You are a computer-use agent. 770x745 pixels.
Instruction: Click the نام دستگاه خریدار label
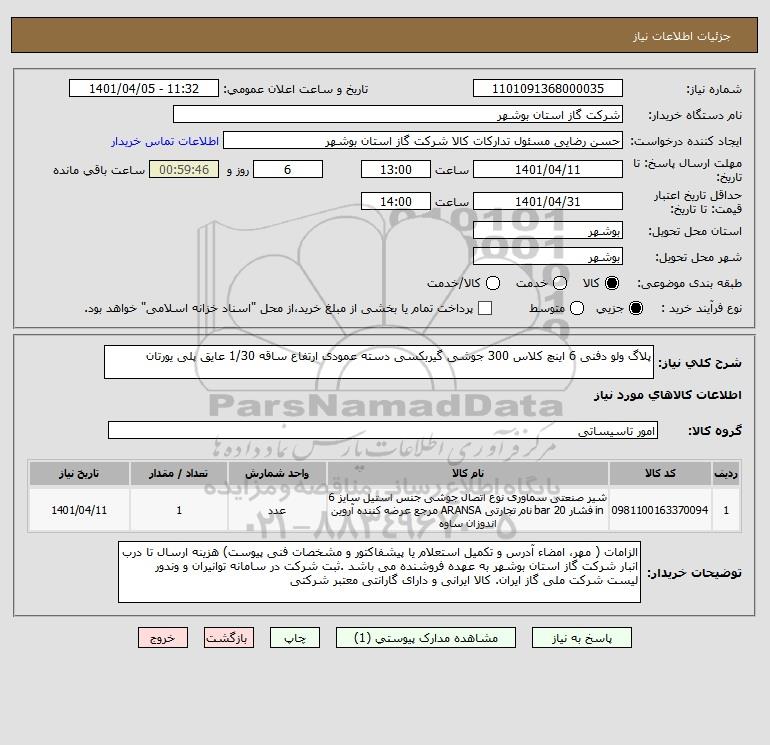click(695, 115)
